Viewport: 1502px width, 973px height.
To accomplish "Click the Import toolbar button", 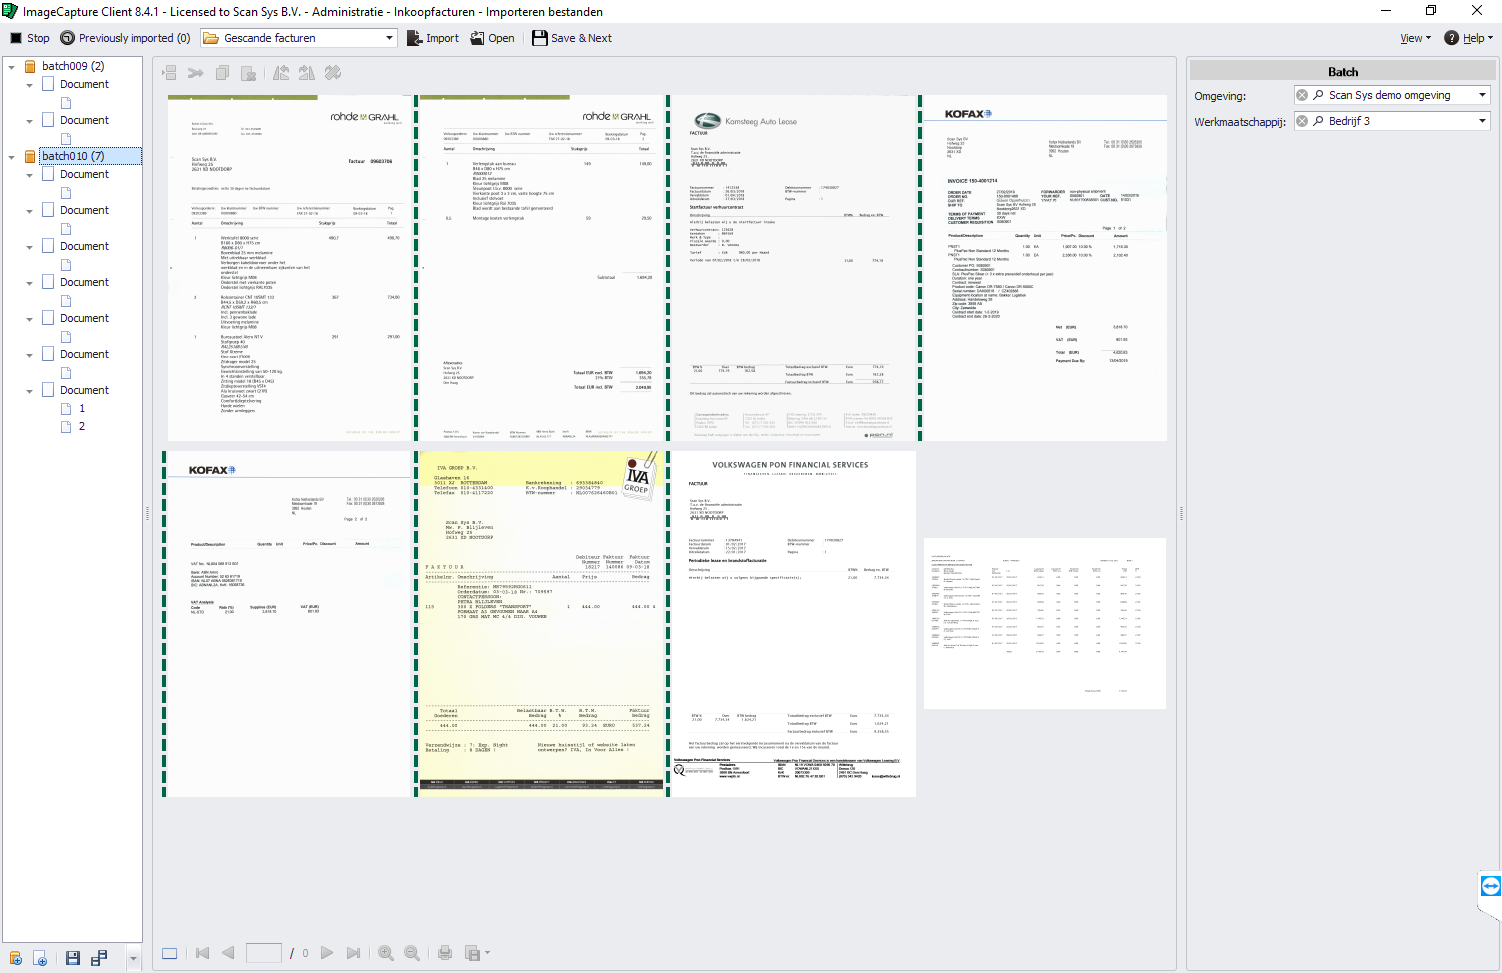I will click(x=433, y=38).
